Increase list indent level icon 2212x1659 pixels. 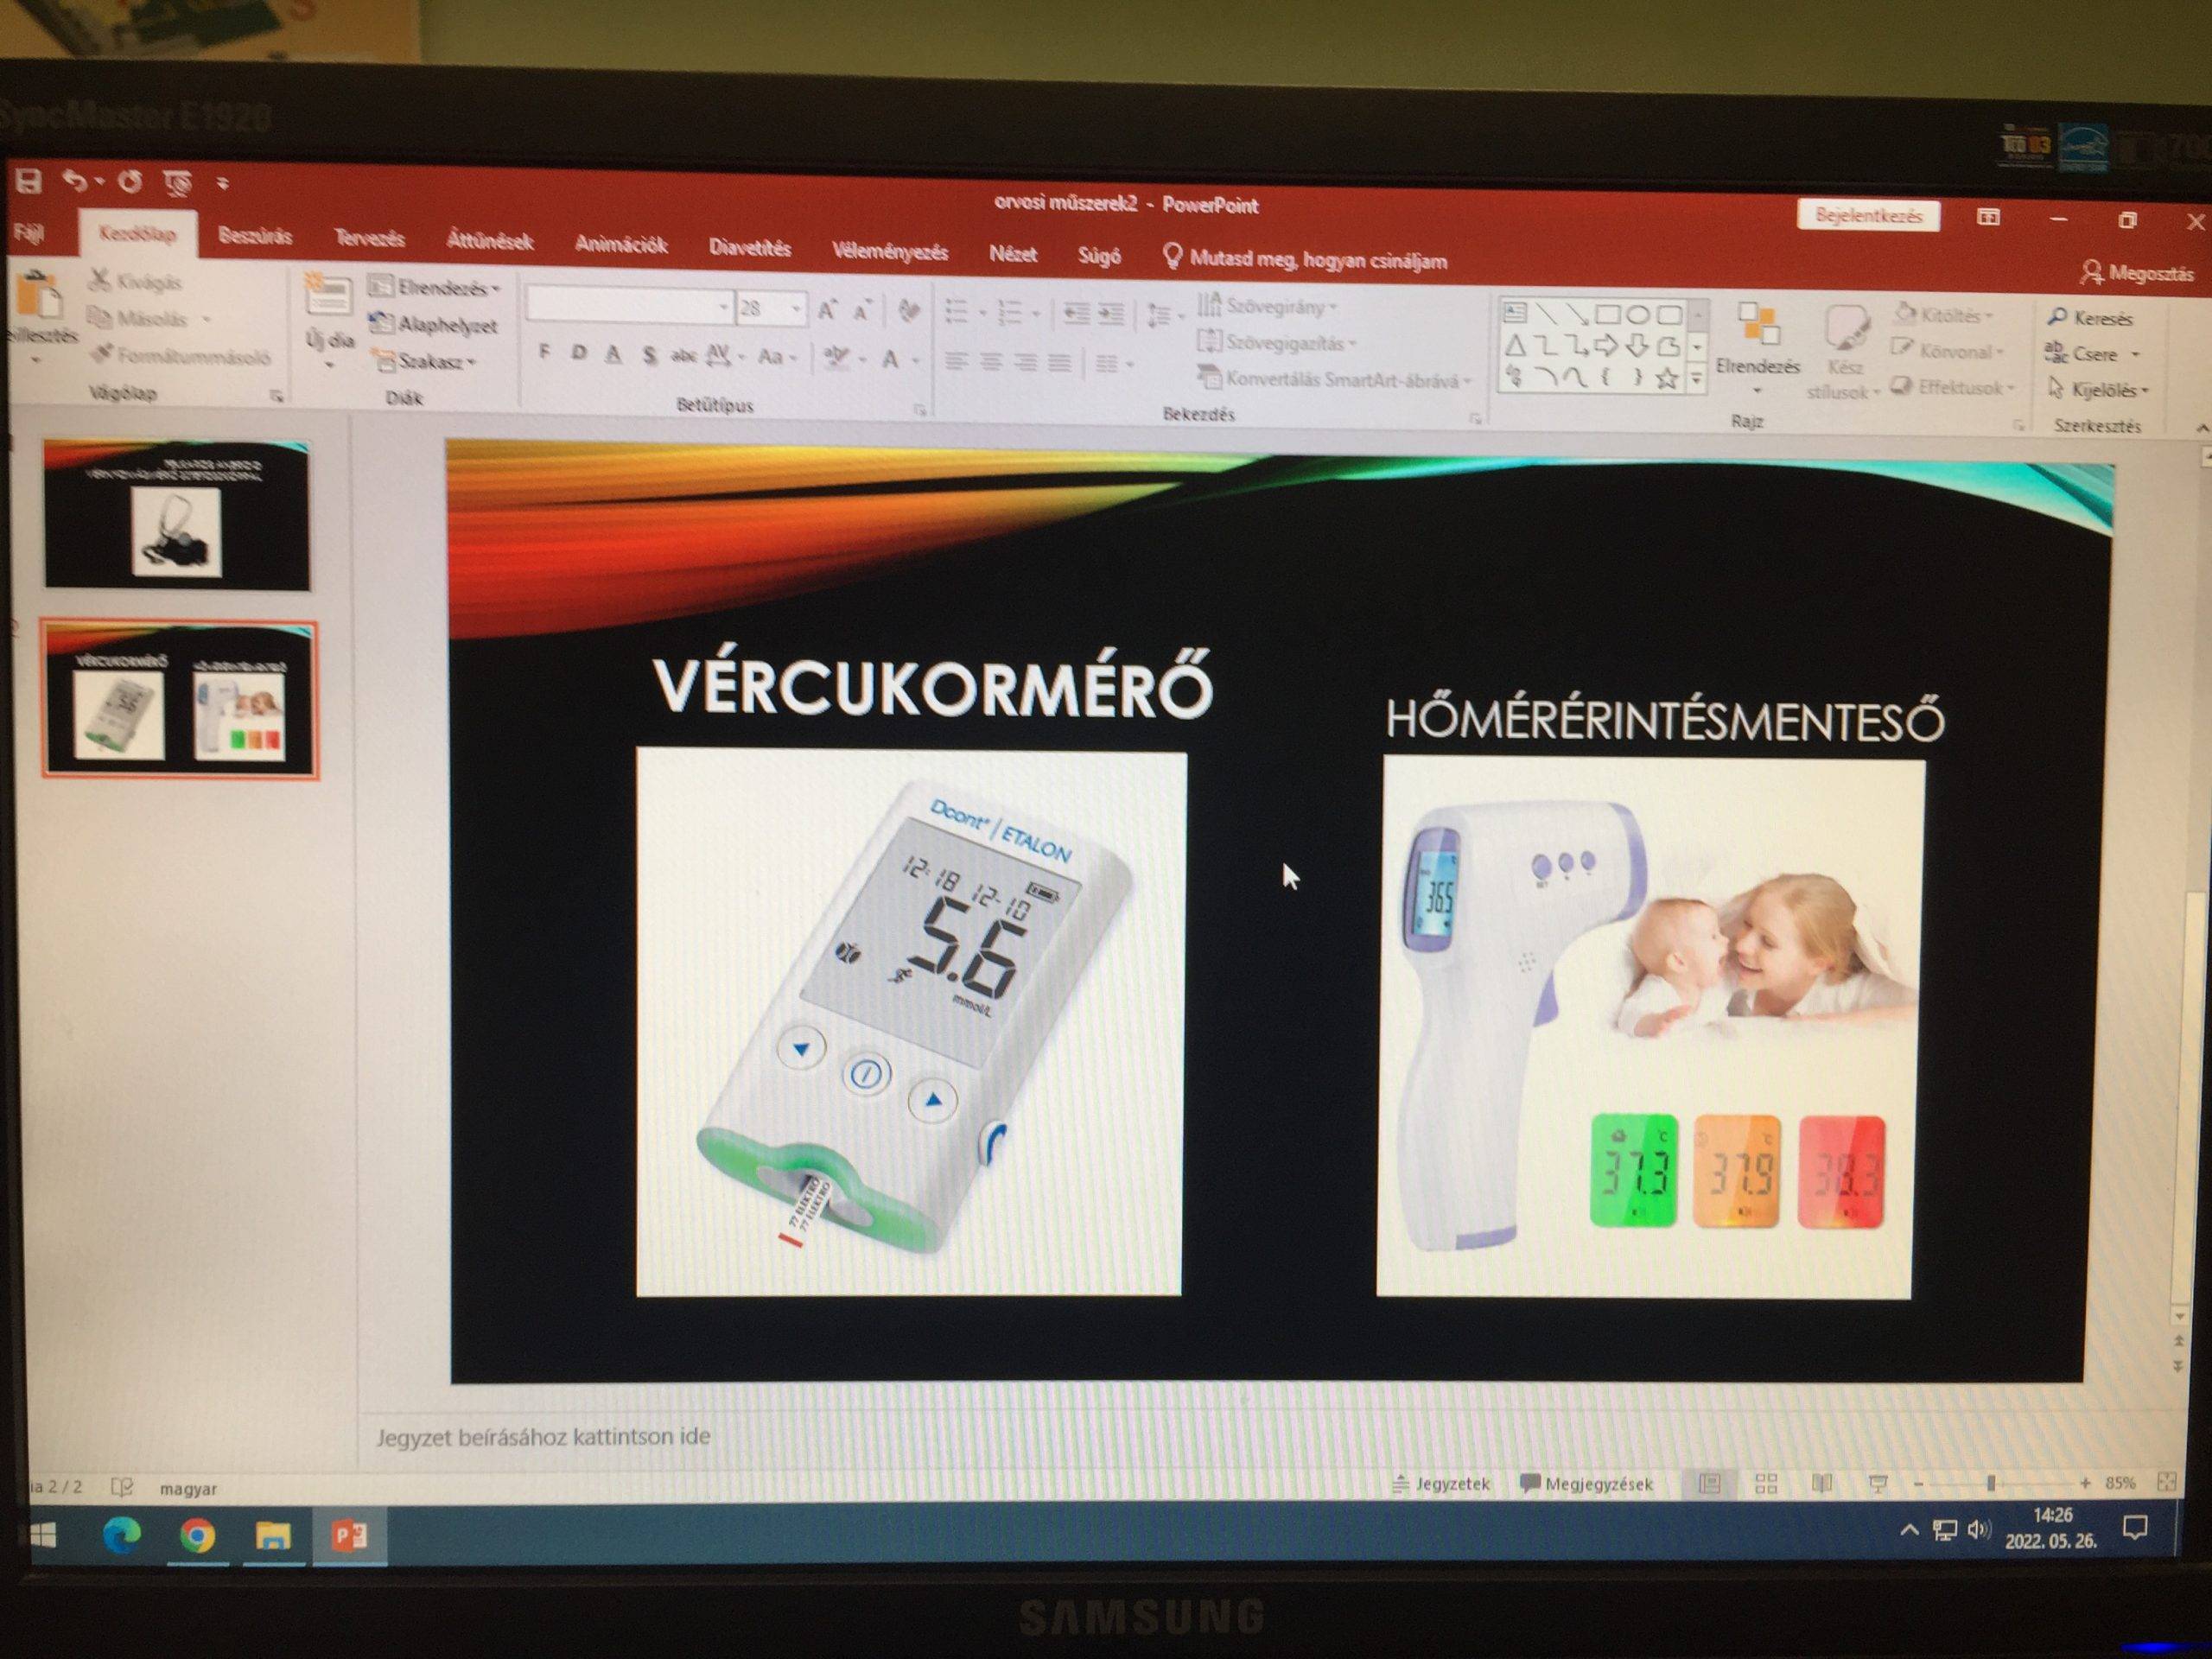click(1112, 315)
